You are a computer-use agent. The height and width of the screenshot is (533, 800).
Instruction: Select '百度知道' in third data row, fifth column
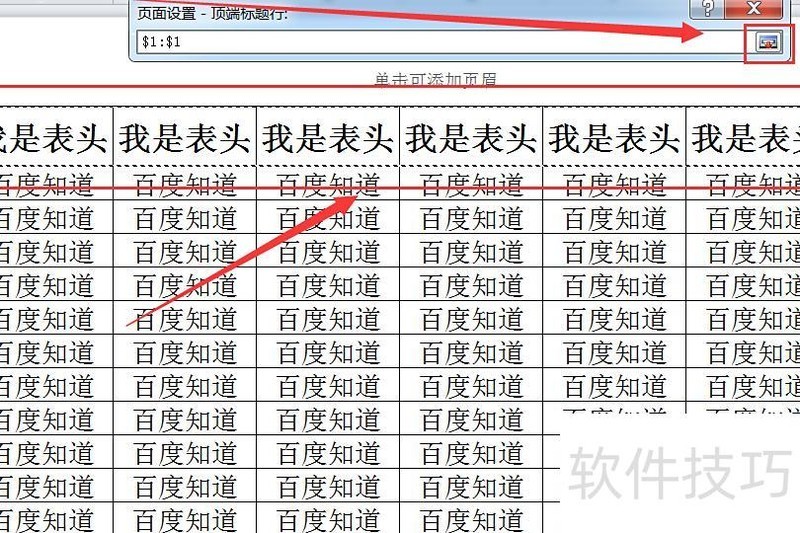point(614,251)
